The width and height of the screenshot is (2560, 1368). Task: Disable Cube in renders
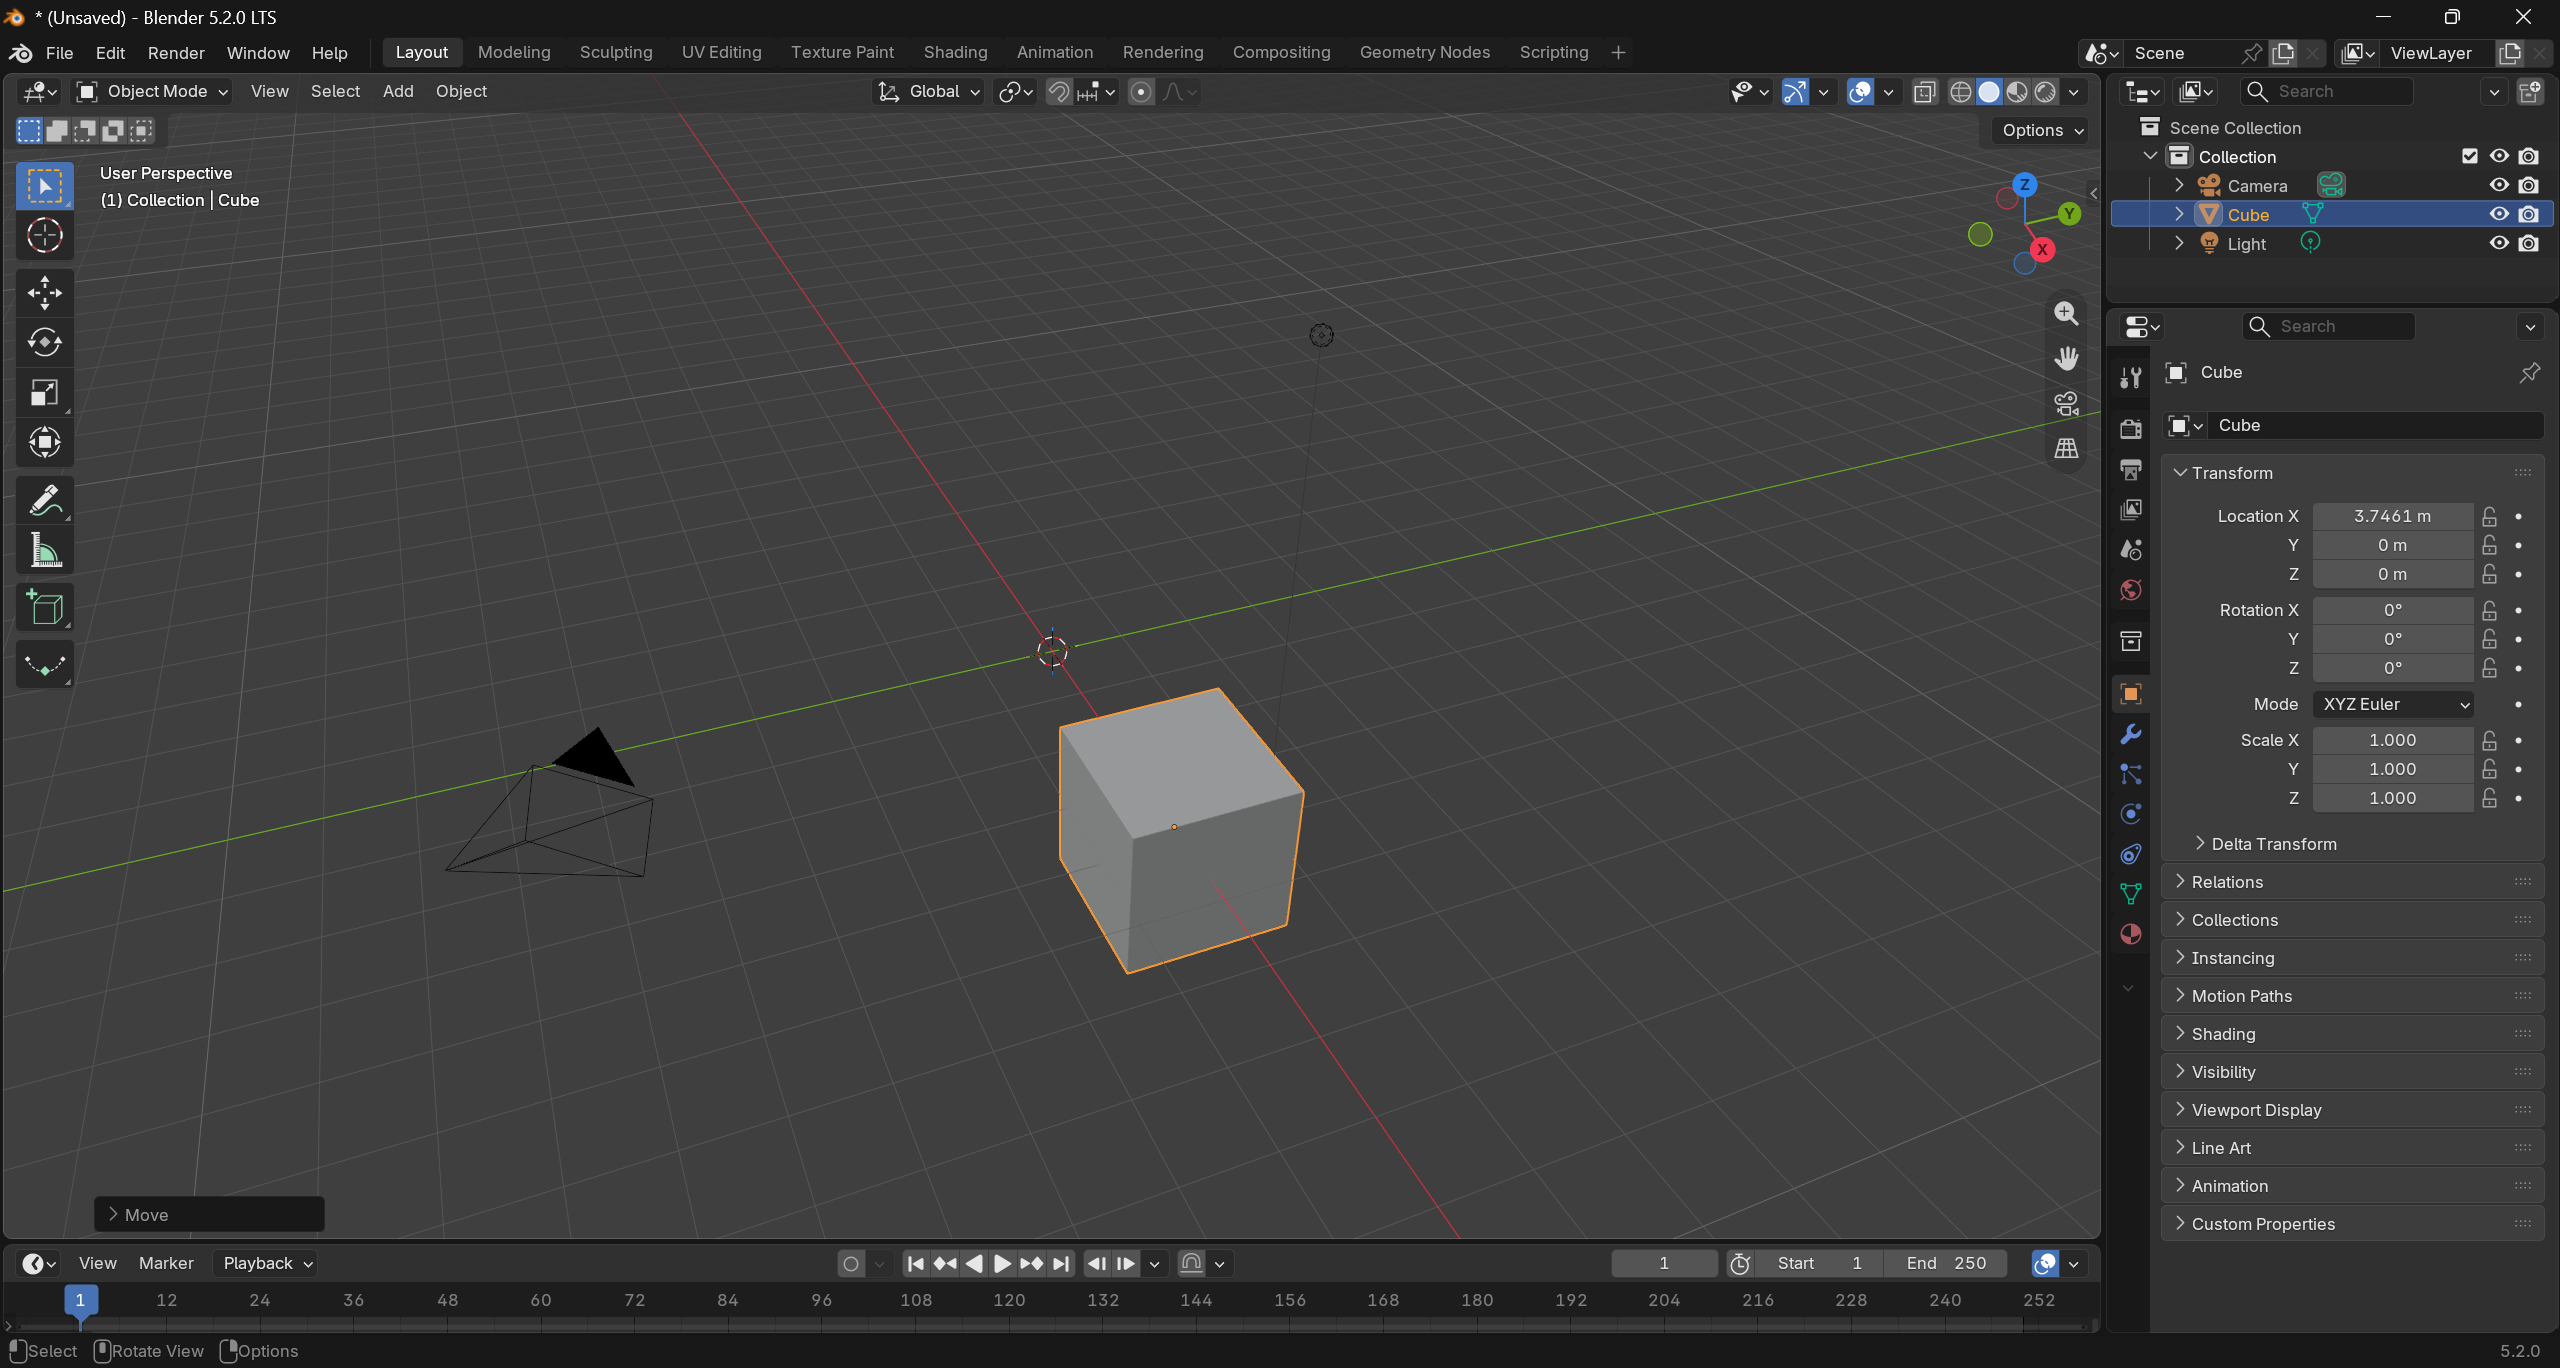[2529, 214]
